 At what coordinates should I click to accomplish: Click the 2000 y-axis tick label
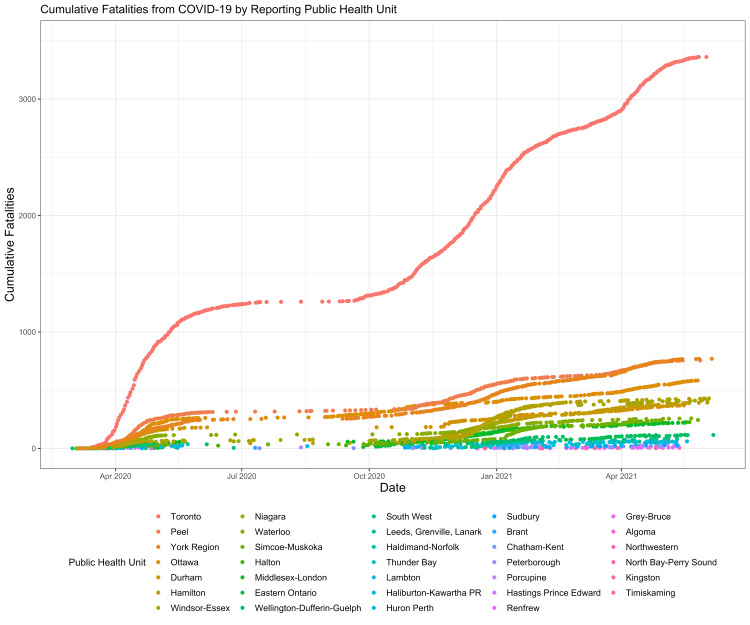[27, 215]
